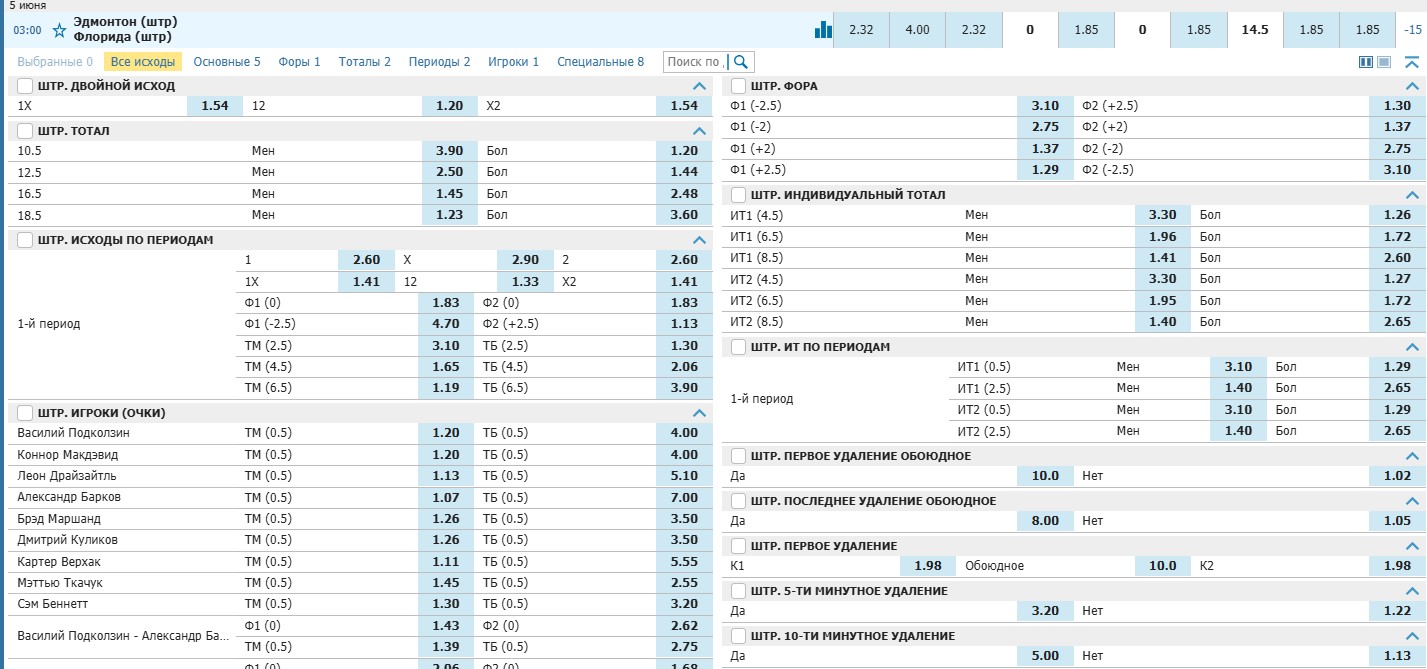This screenshot has height=669, width=1427.
Task: Bet Да on last mutual penalty 8.00
Action: 1045,521
